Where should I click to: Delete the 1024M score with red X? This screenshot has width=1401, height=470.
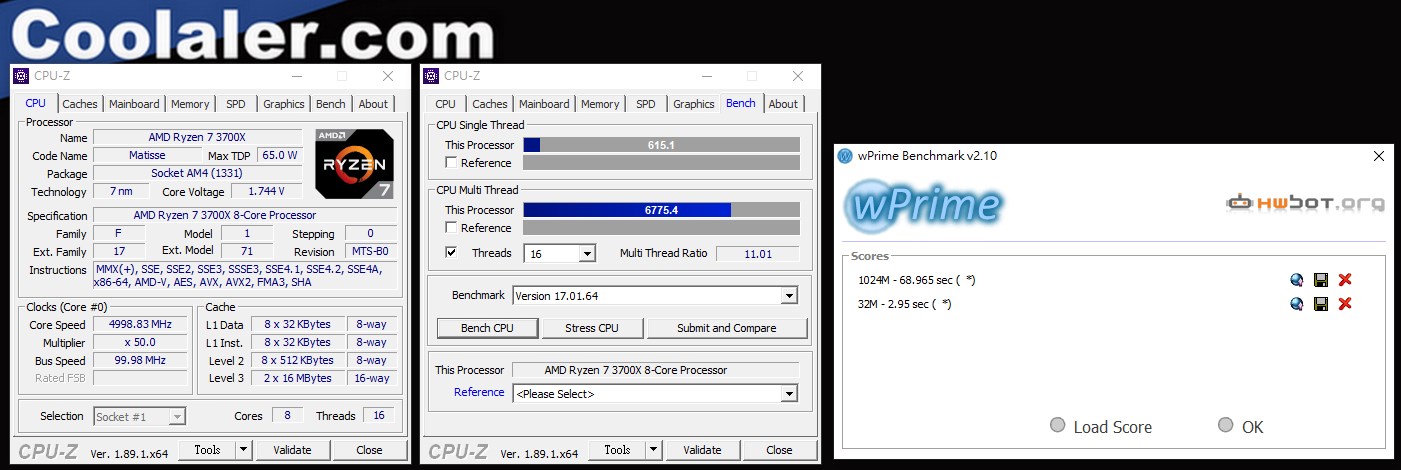(1345, 280)
